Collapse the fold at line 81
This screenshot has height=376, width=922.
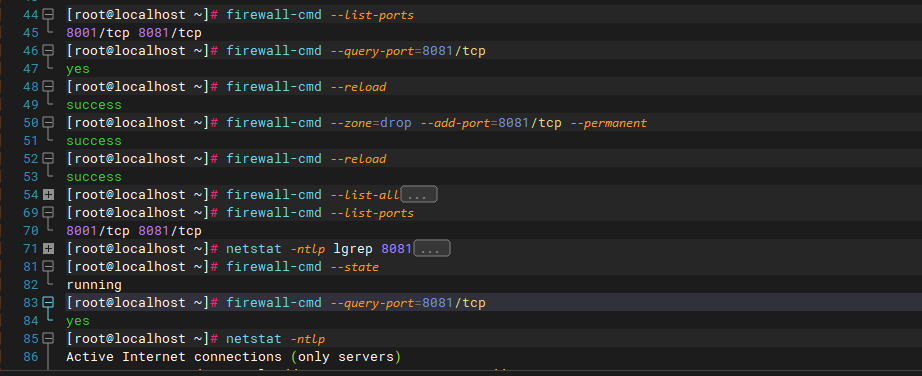pos(48,267)
